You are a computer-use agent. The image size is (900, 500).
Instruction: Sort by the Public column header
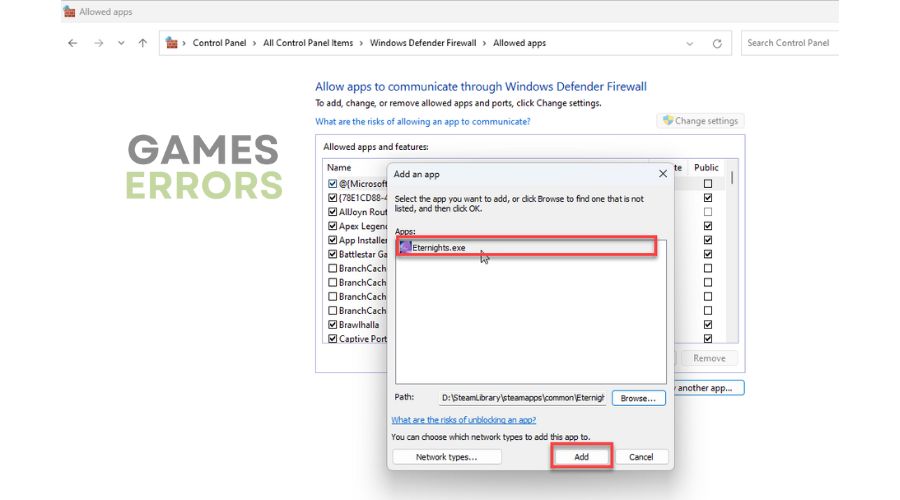(706, 168)
